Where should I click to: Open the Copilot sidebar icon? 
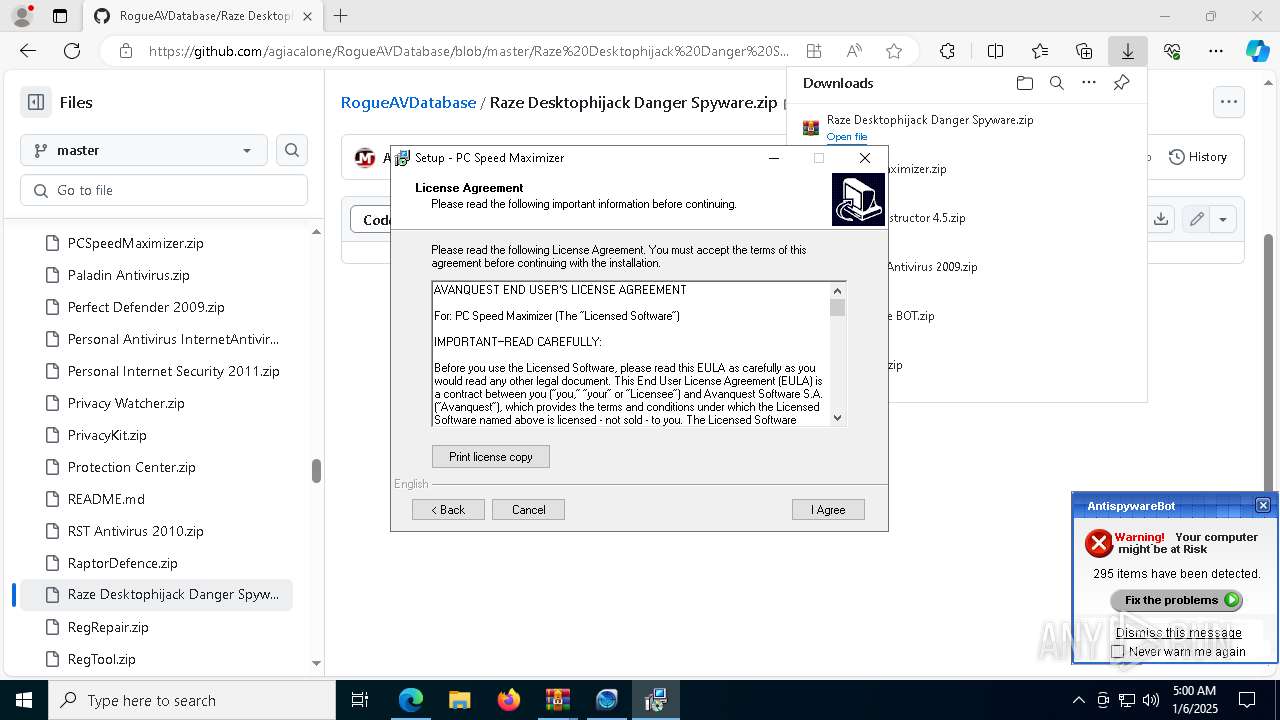click(x=1257, y=51)
